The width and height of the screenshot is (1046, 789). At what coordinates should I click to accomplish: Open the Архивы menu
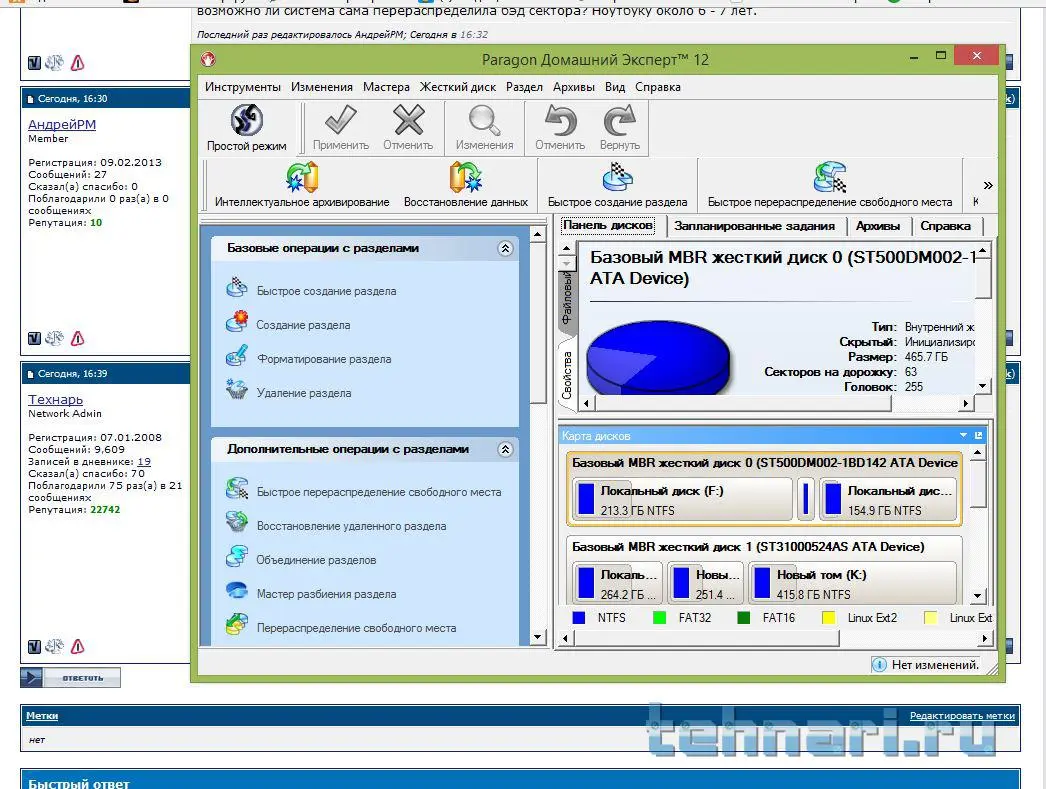pos(574,87)
